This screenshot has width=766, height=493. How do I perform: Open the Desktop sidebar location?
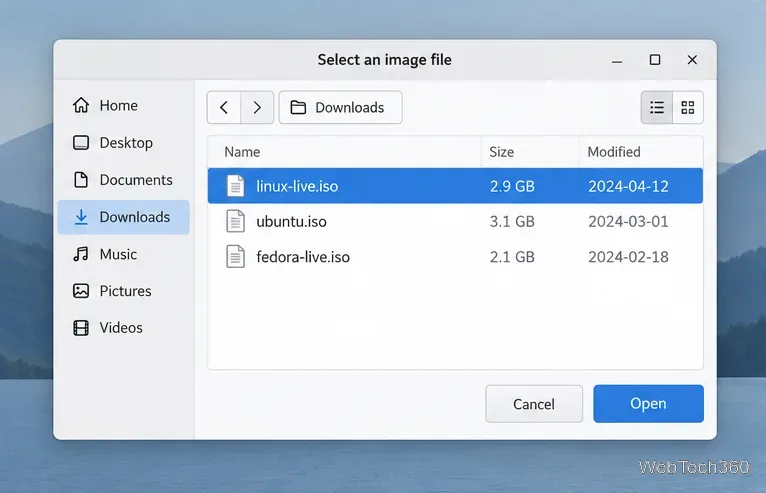coord(124,143)
